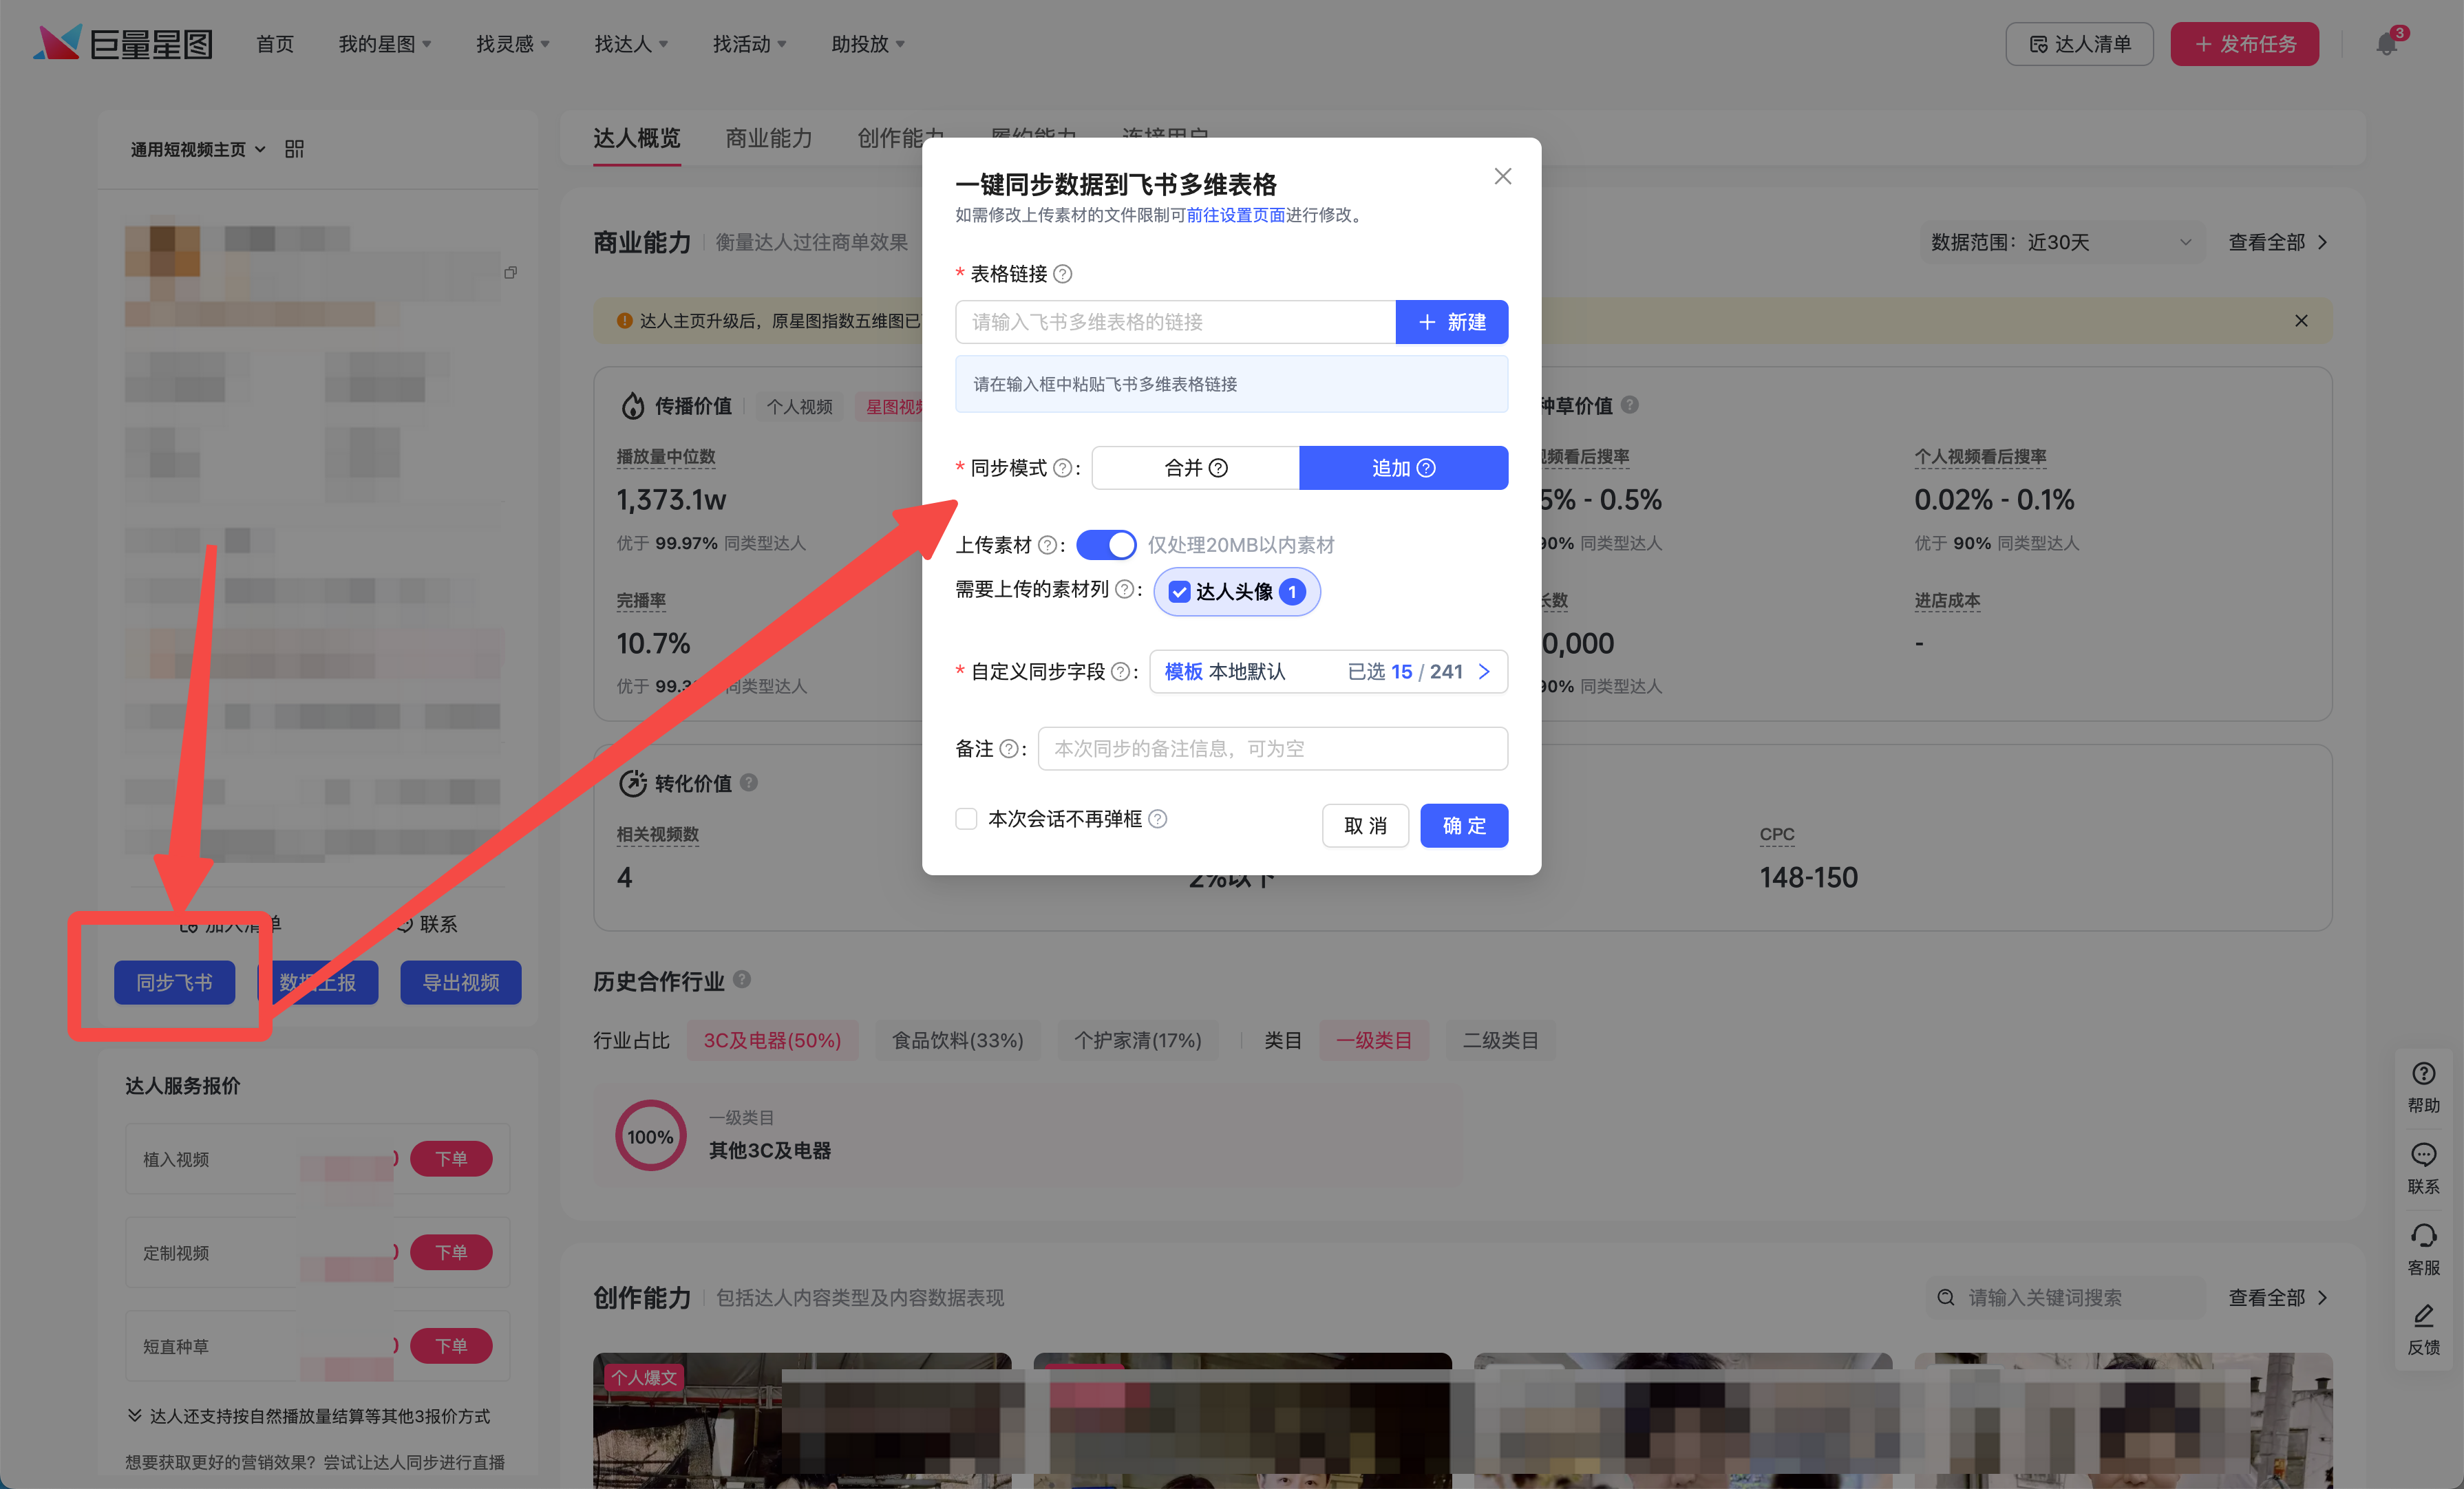
Task: Click the keyword search input in 创作能力
Action: click(x=2066, y=1297)
